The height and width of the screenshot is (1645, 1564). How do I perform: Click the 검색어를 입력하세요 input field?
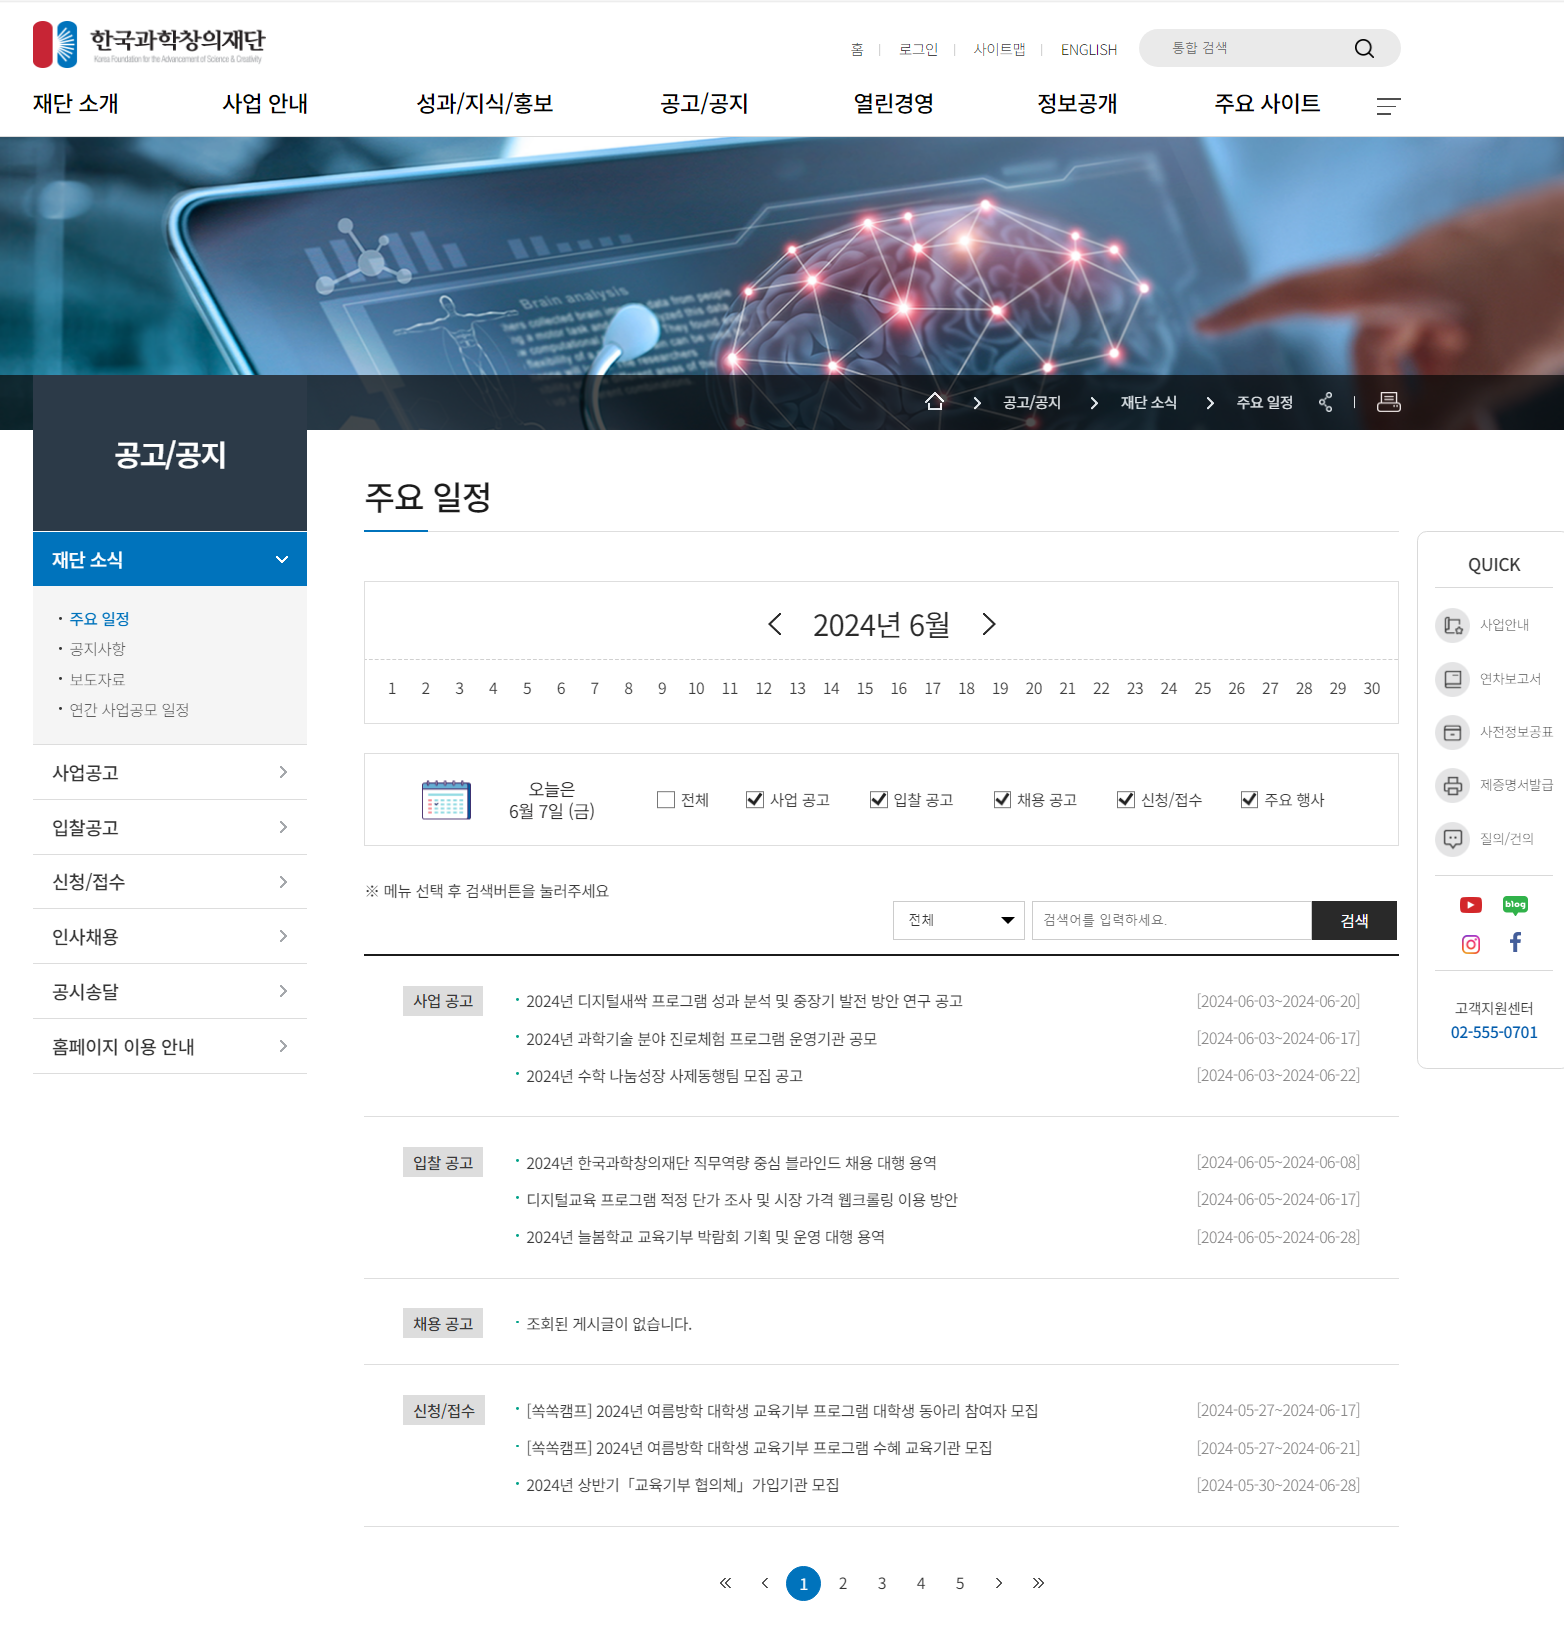pyautogui.click(x=1172, y=921)
